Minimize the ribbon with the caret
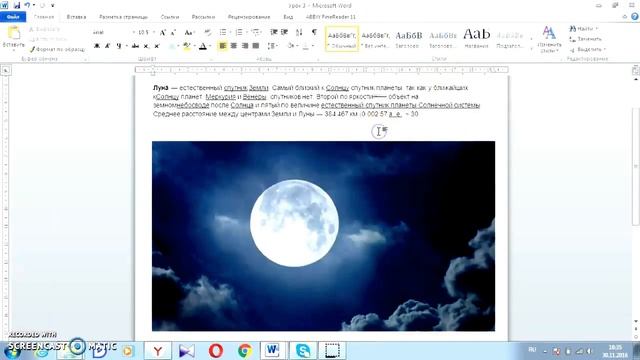 coord(624,17)
